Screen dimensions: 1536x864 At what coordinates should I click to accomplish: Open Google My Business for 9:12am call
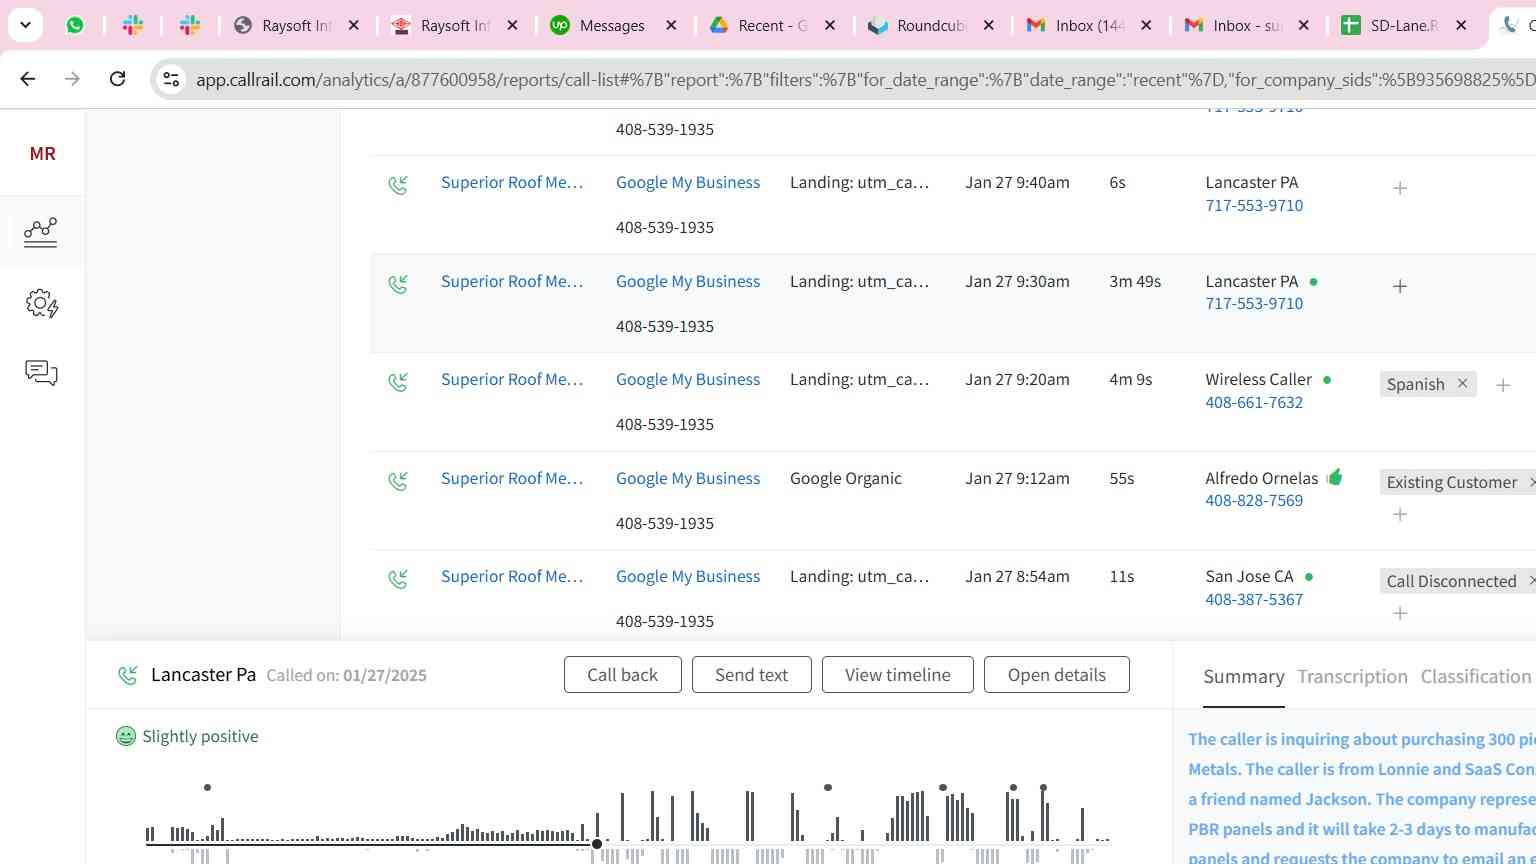[x=688, y=478]
